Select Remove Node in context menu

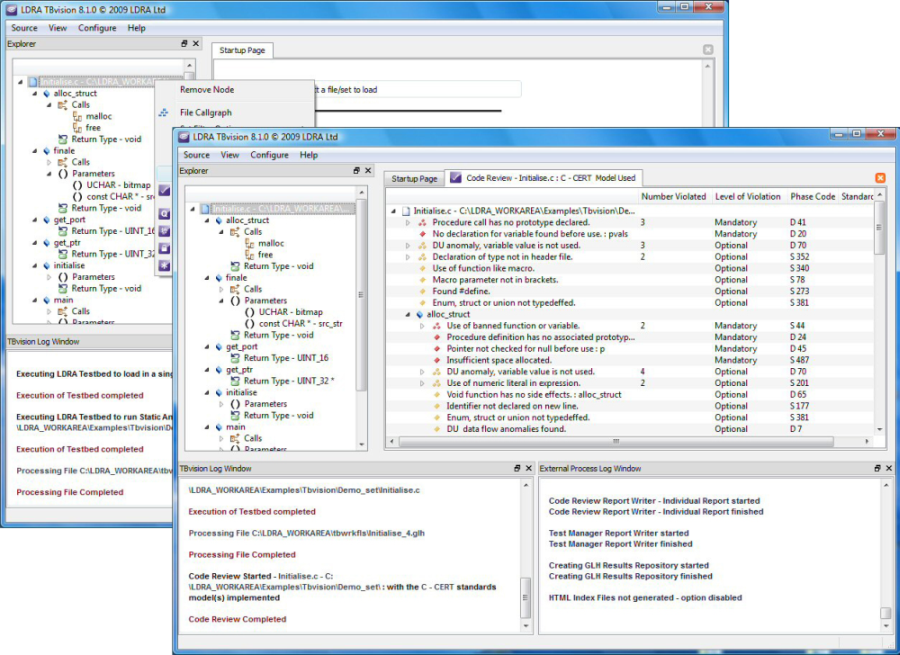(207, 90)
